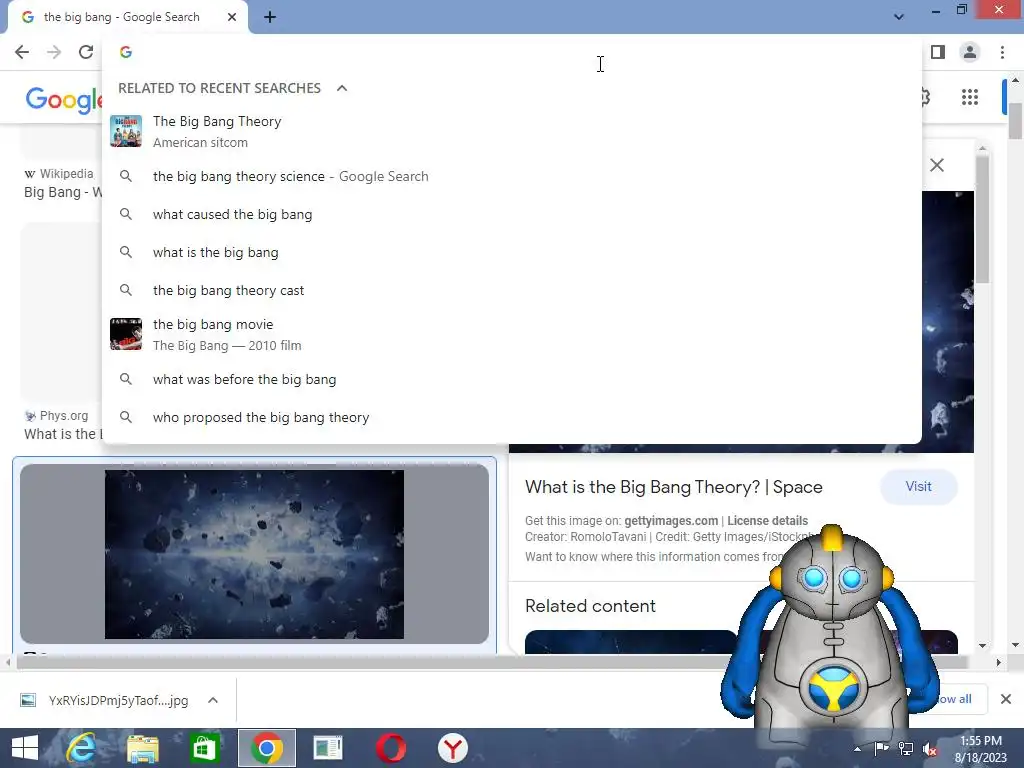Launch Opera from taskbar
The height and width of the screenshot is (768, 1024).
point(391,748)
